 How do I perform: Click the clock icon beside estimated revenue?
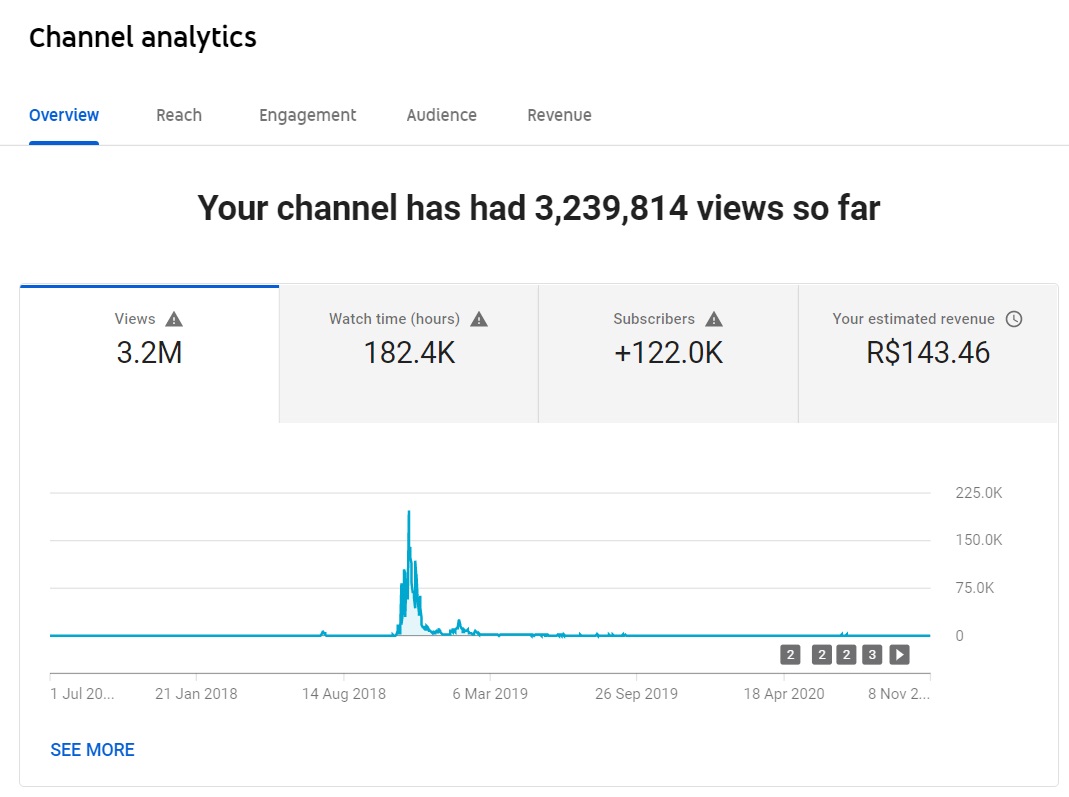(x=1014, y=319)
